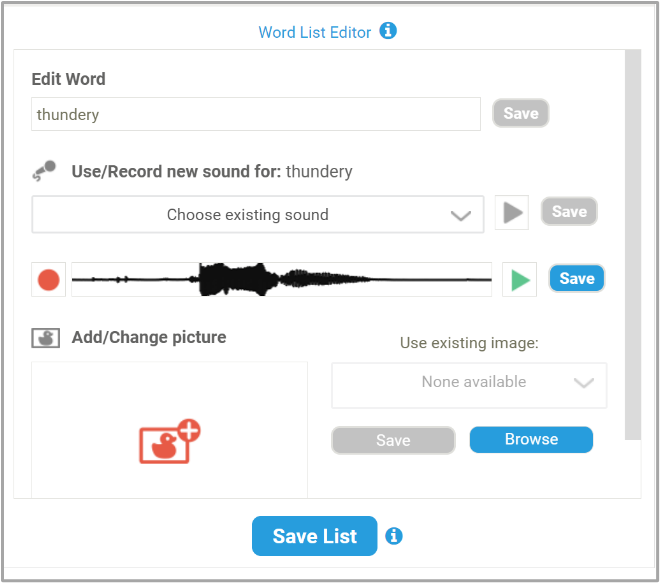Click the Word List Editor title link
Screen dimensions: 660x583
[314, 32]
